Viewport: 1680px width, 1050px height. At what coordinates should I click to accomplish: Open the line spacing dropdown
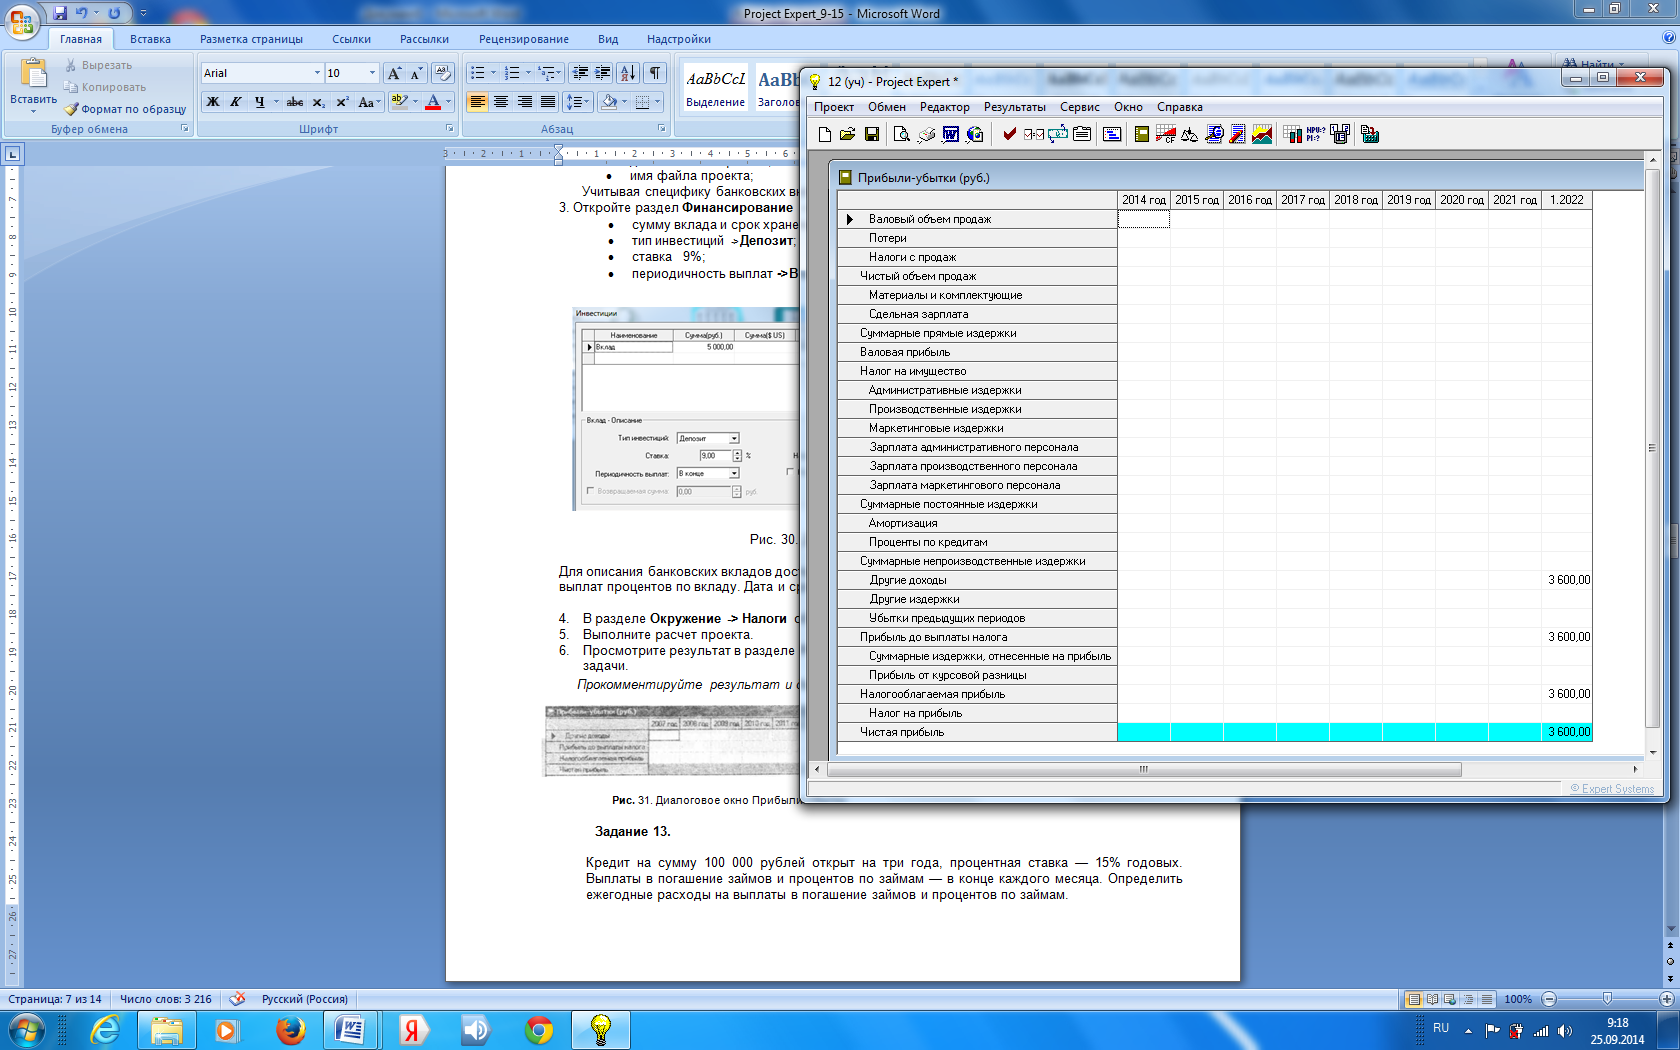pyautogui.click(x=578, y=102)
